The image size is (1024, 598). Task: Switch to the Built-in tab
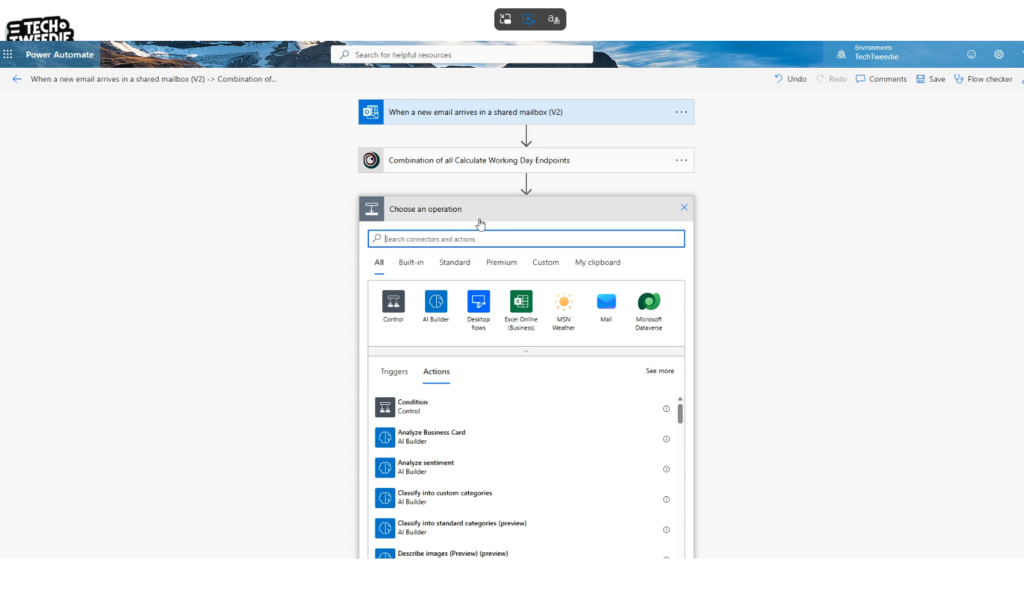[411, 262]
